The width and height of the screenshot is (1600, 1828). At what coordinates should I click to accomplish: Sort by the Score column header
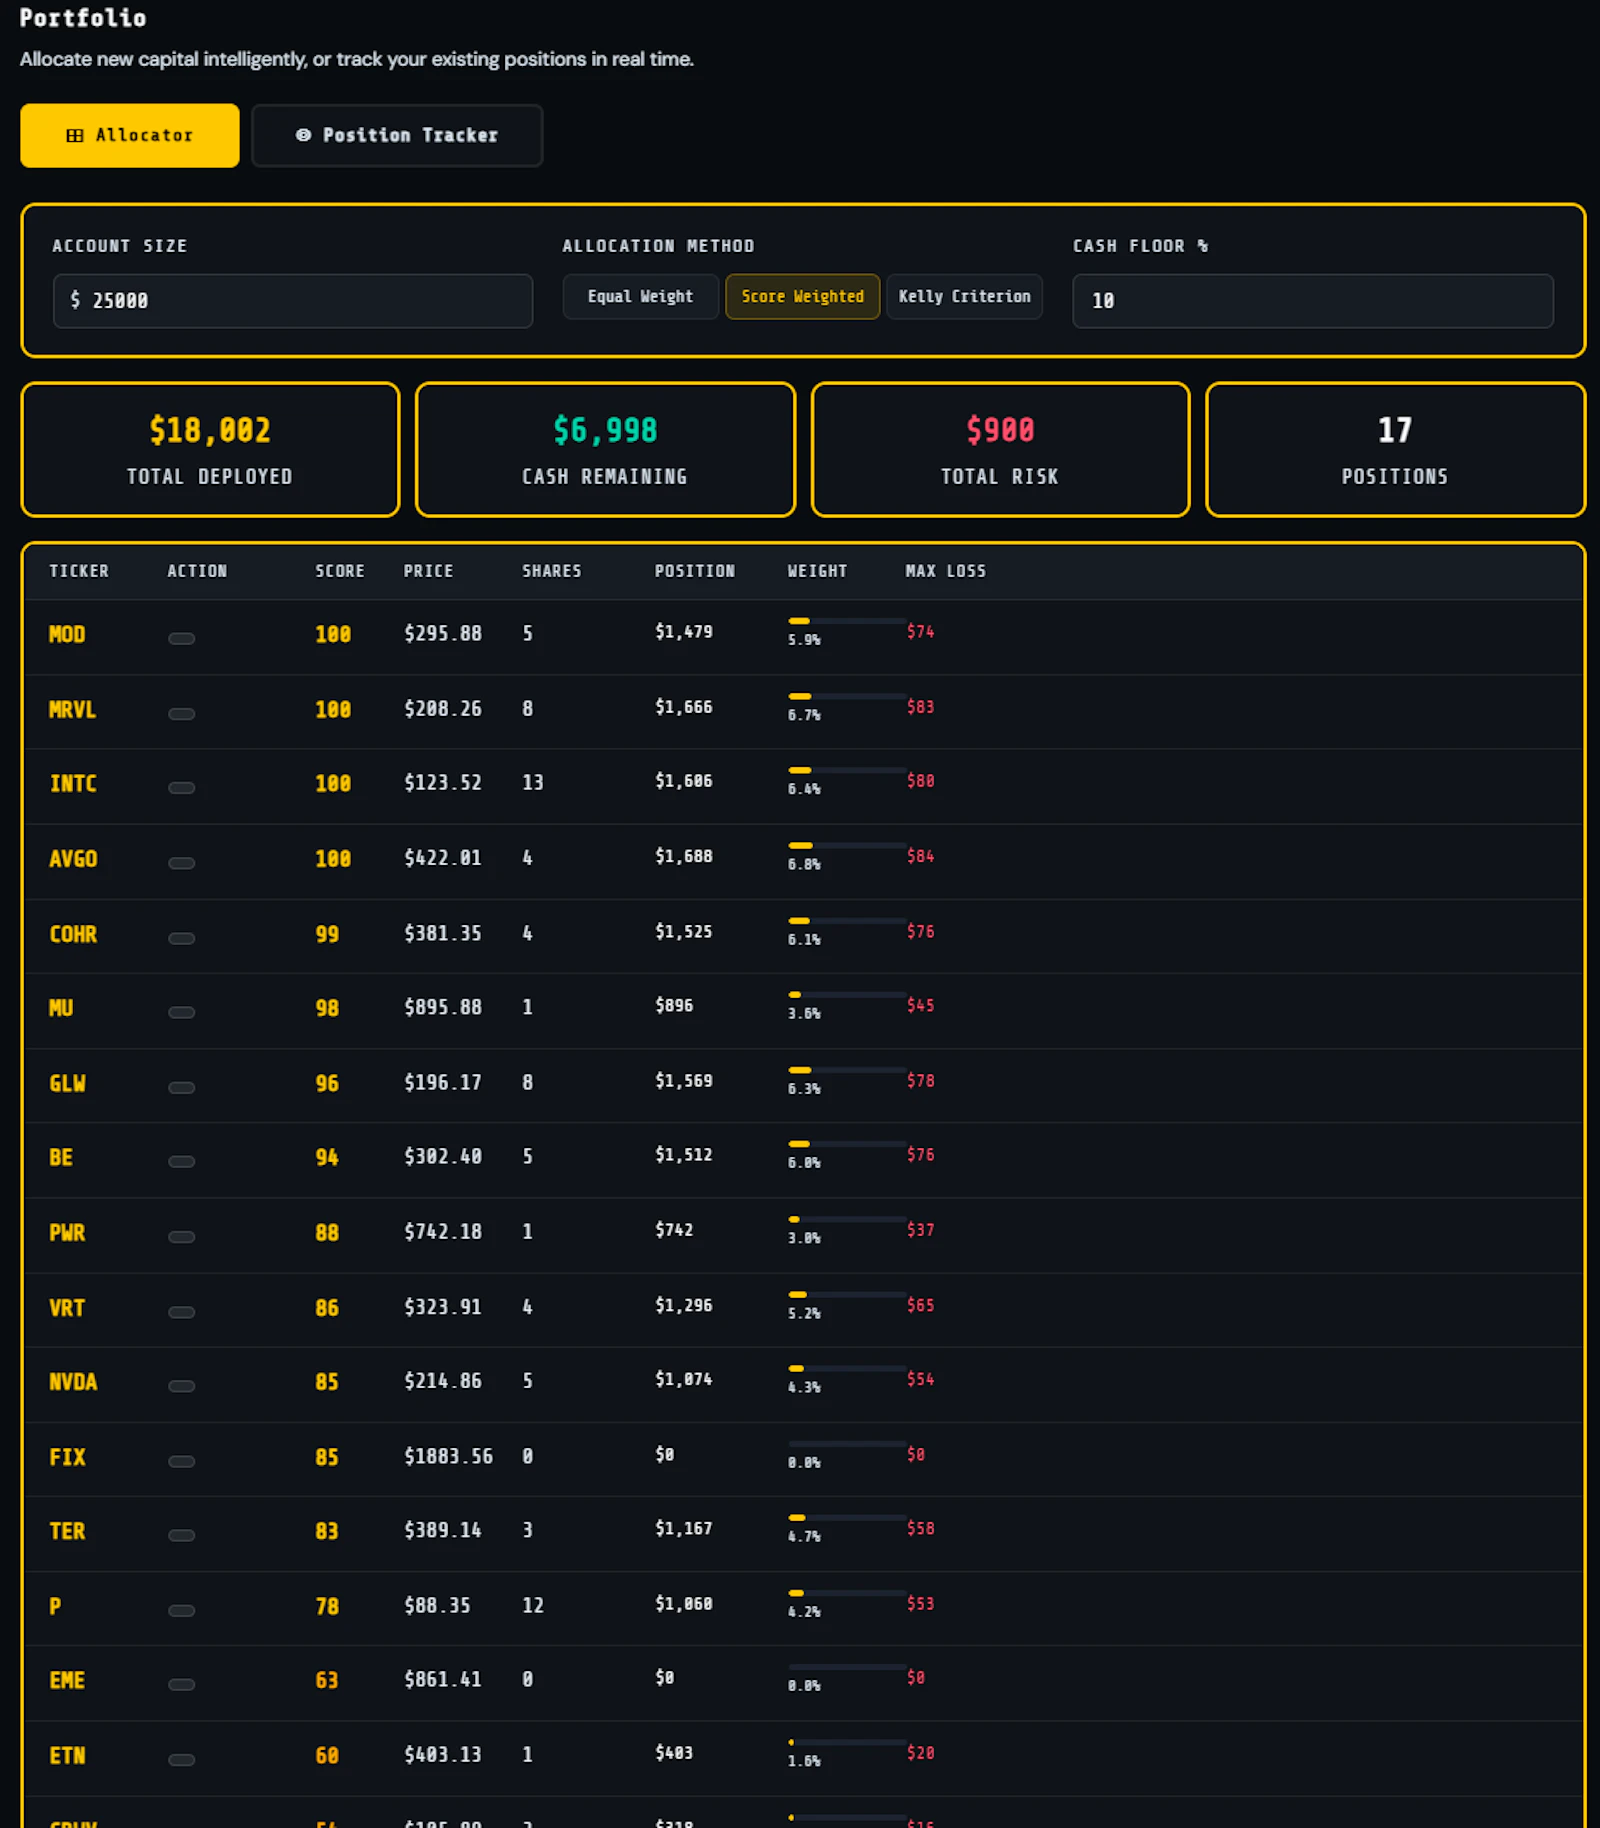click(340, 571)
